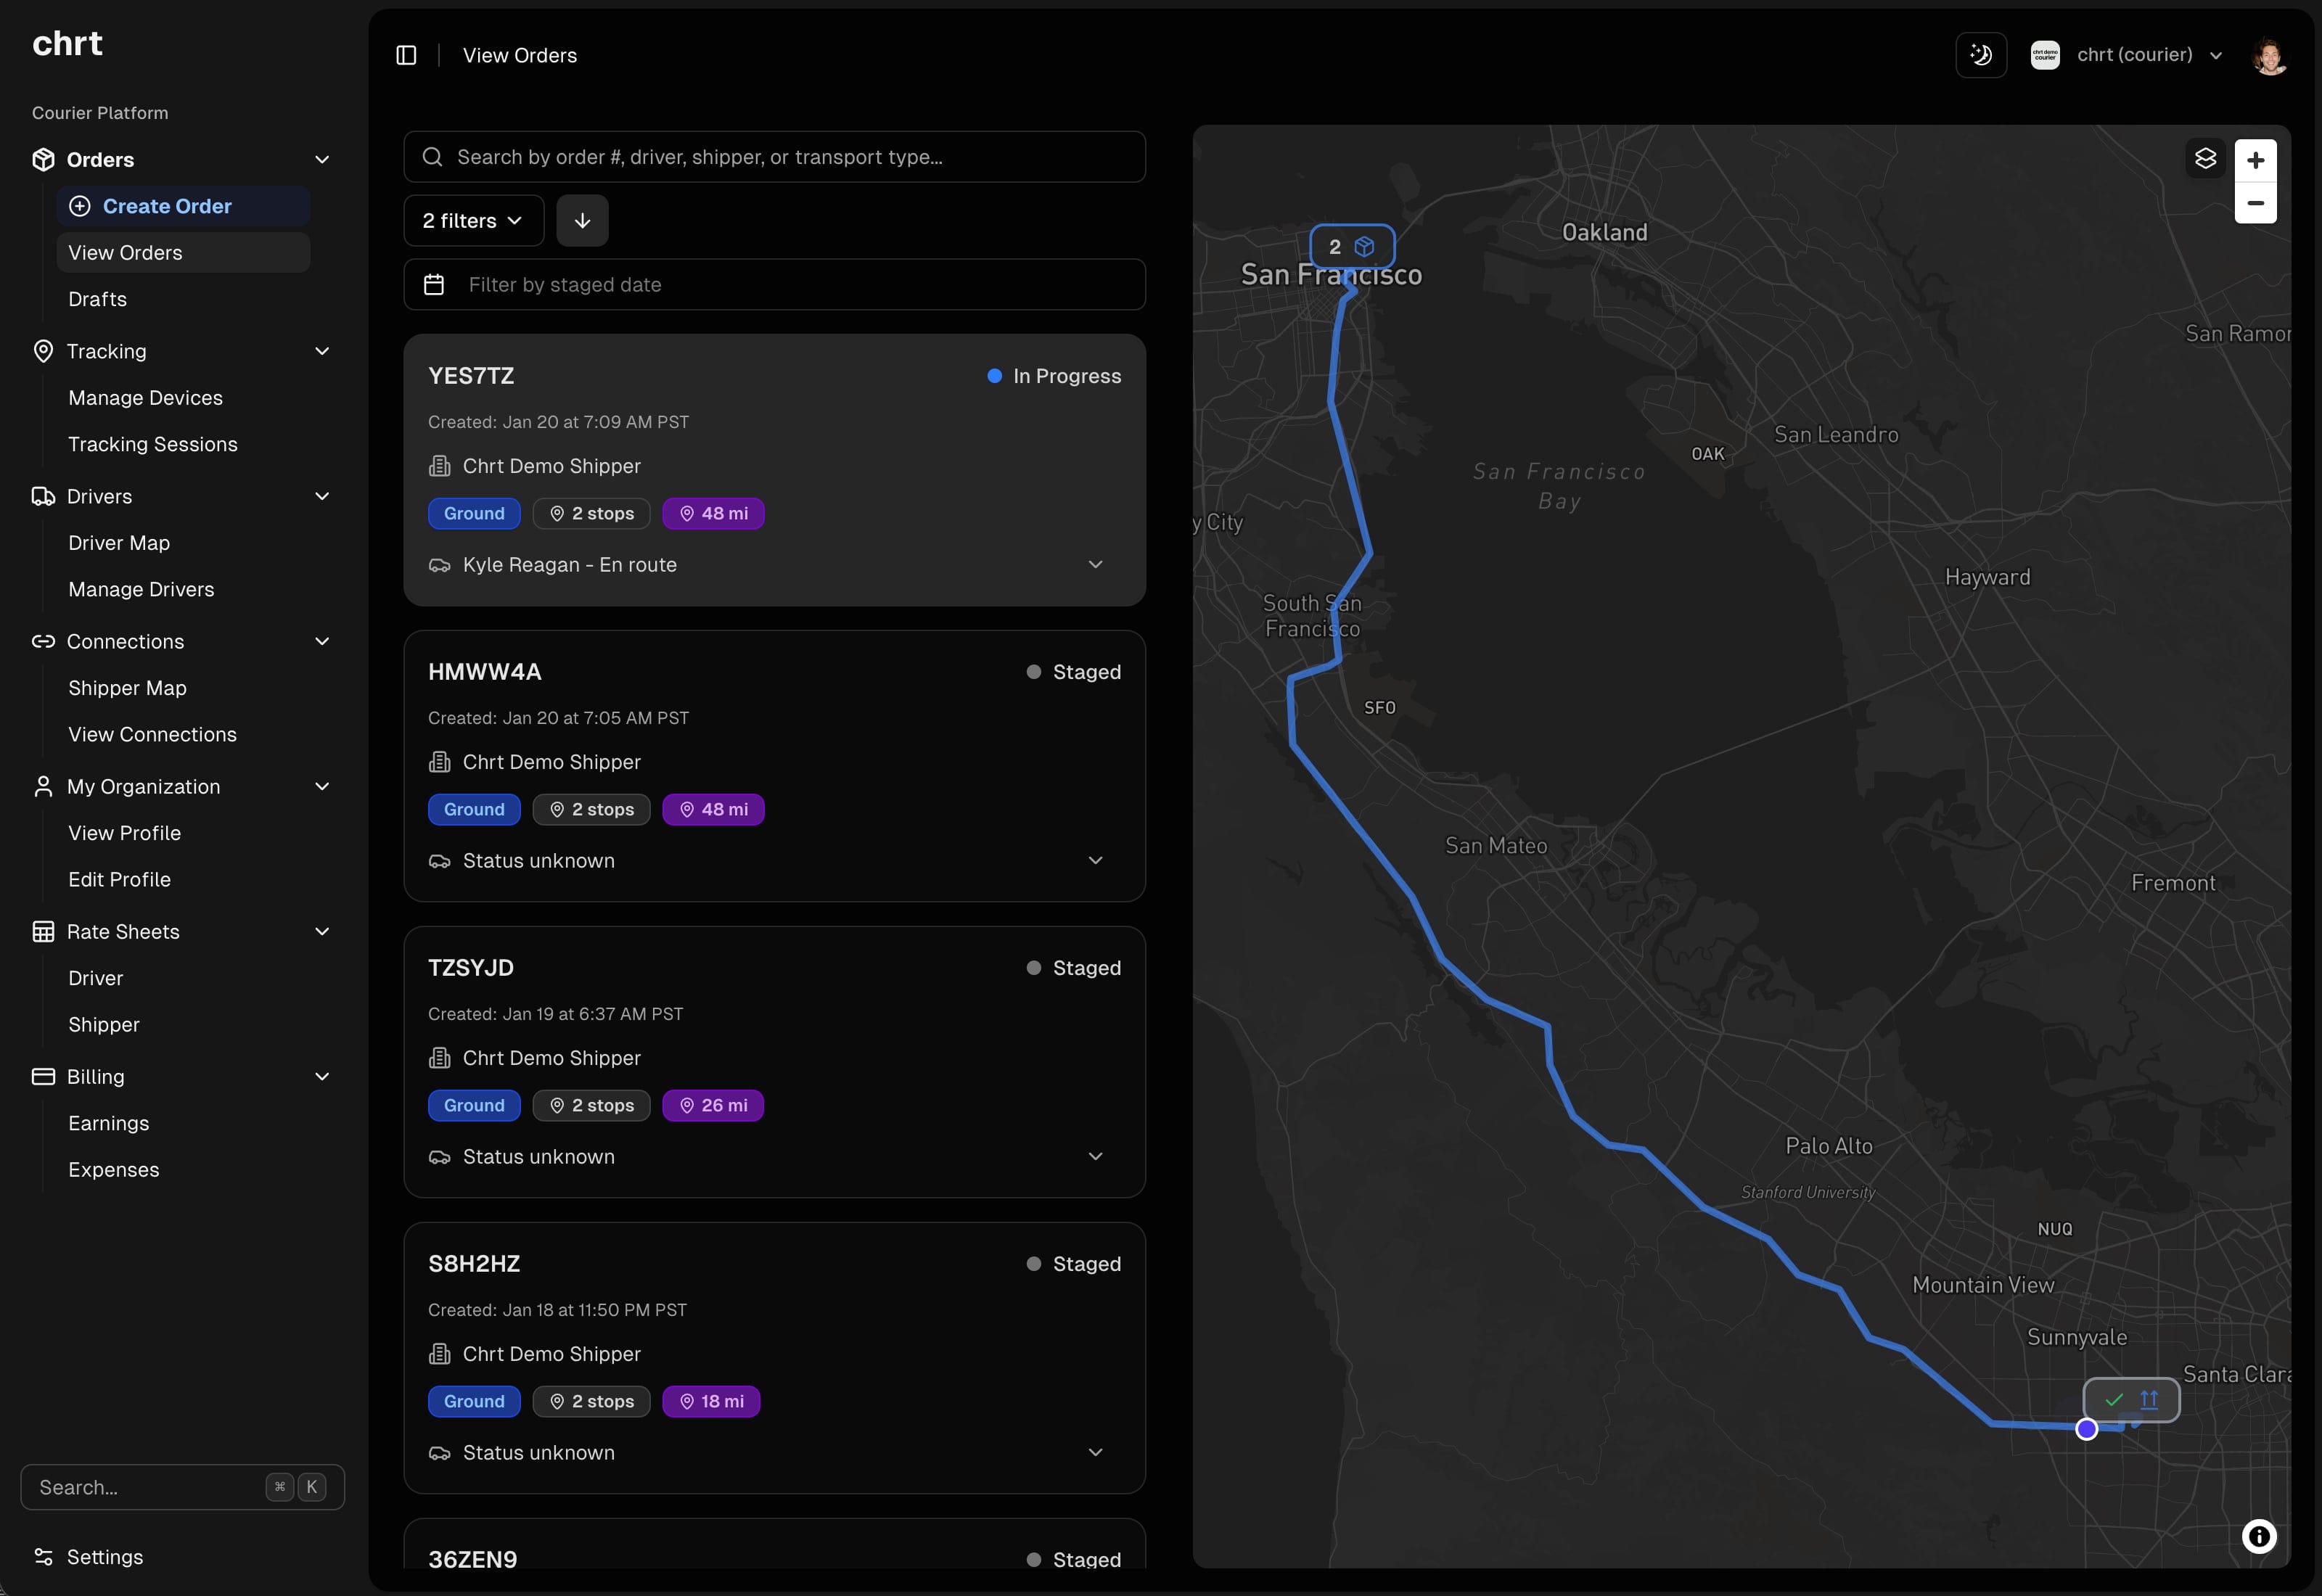The image size is (2322, 1596).
Task: Zoom in on the map
Action: (2255, 160)
